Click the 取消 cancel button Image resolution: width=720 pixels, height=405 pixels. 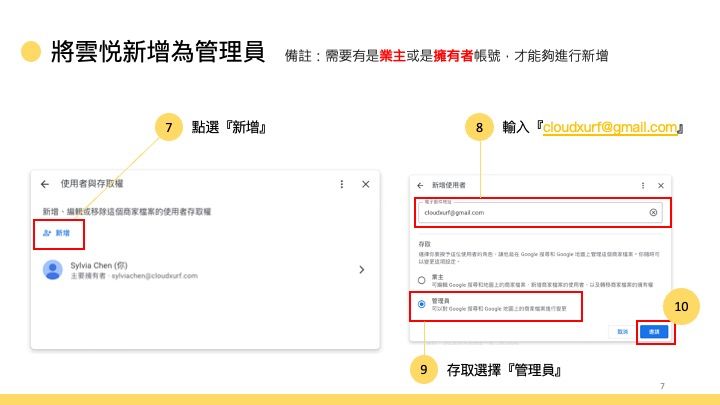coord(622,331)
